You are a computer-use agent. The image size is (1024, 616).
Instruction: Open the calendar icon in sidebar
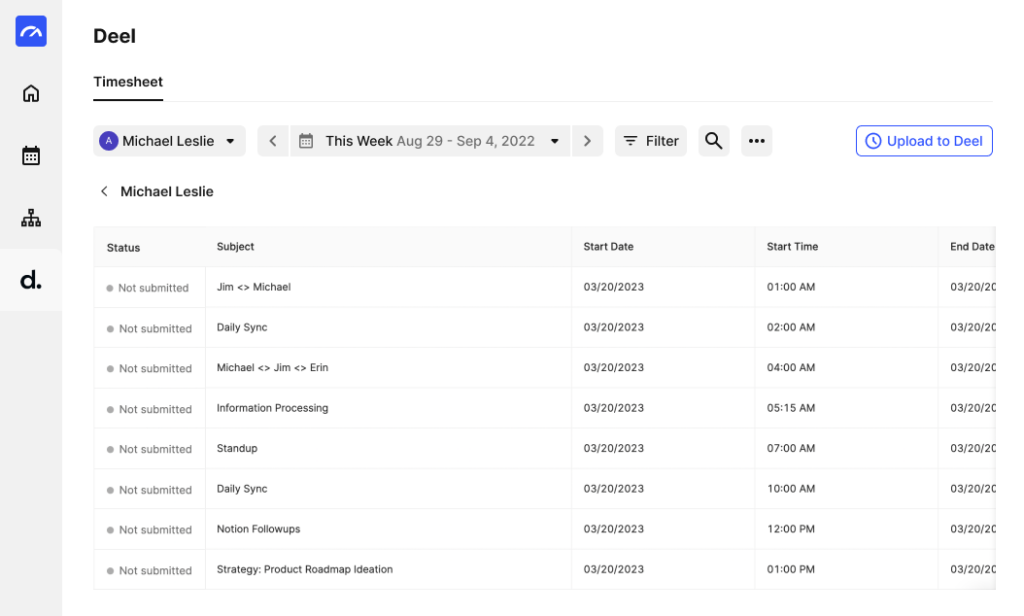[31, 156]
